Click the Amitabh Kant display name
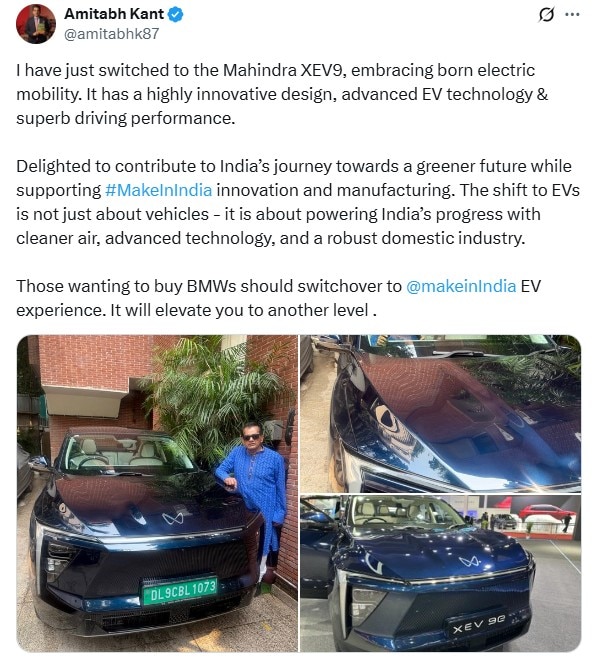 tap(114, 14)
